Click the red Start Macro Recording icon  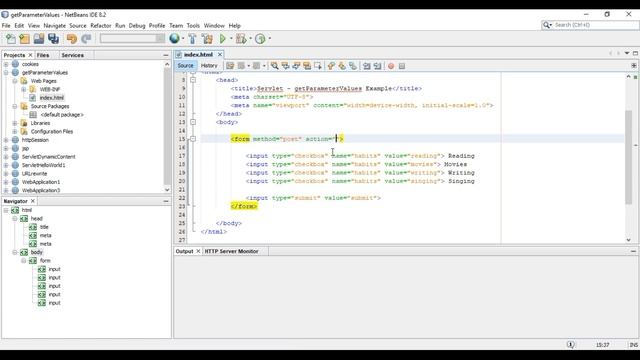click(x=391, y=66)
